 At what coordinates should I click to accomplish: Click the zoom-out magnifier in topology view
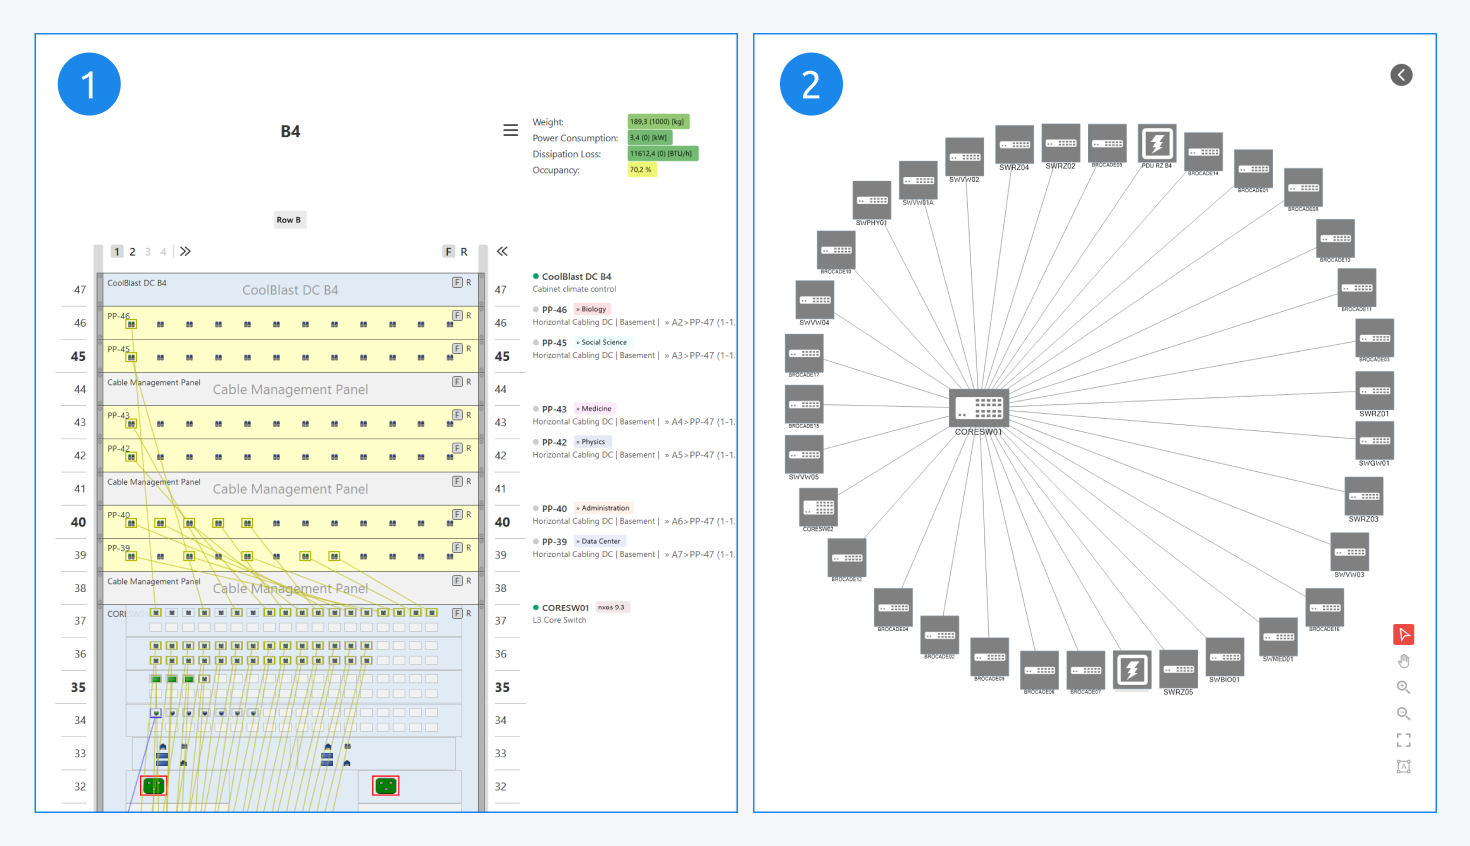pos(1404,713)
